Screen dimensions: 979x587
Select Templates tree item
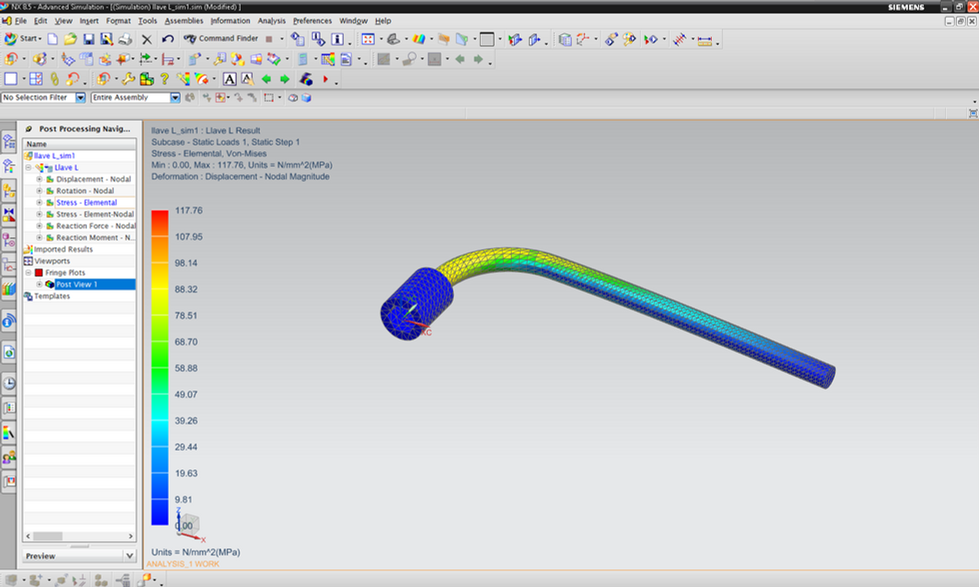pos(52,296)
